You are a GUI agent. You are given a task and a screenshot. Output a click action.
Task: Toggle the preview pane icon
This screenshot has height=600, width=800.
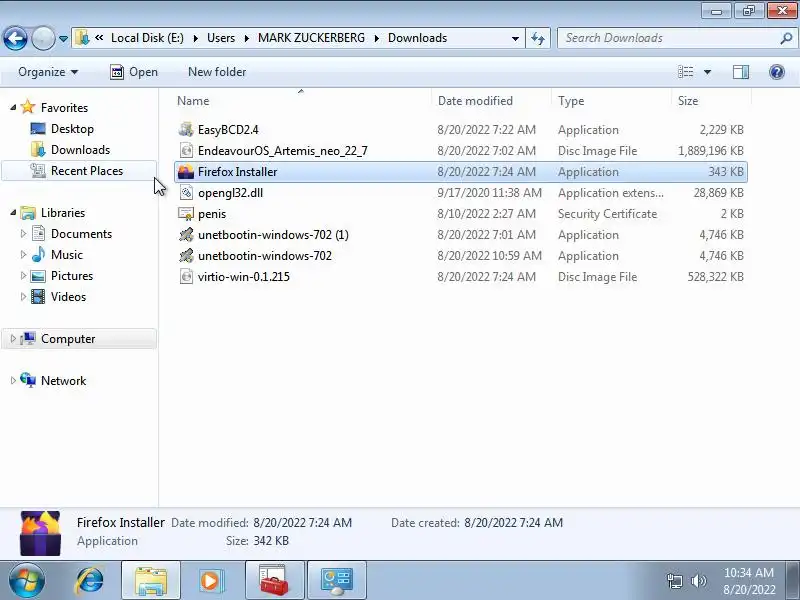[741, 72]
